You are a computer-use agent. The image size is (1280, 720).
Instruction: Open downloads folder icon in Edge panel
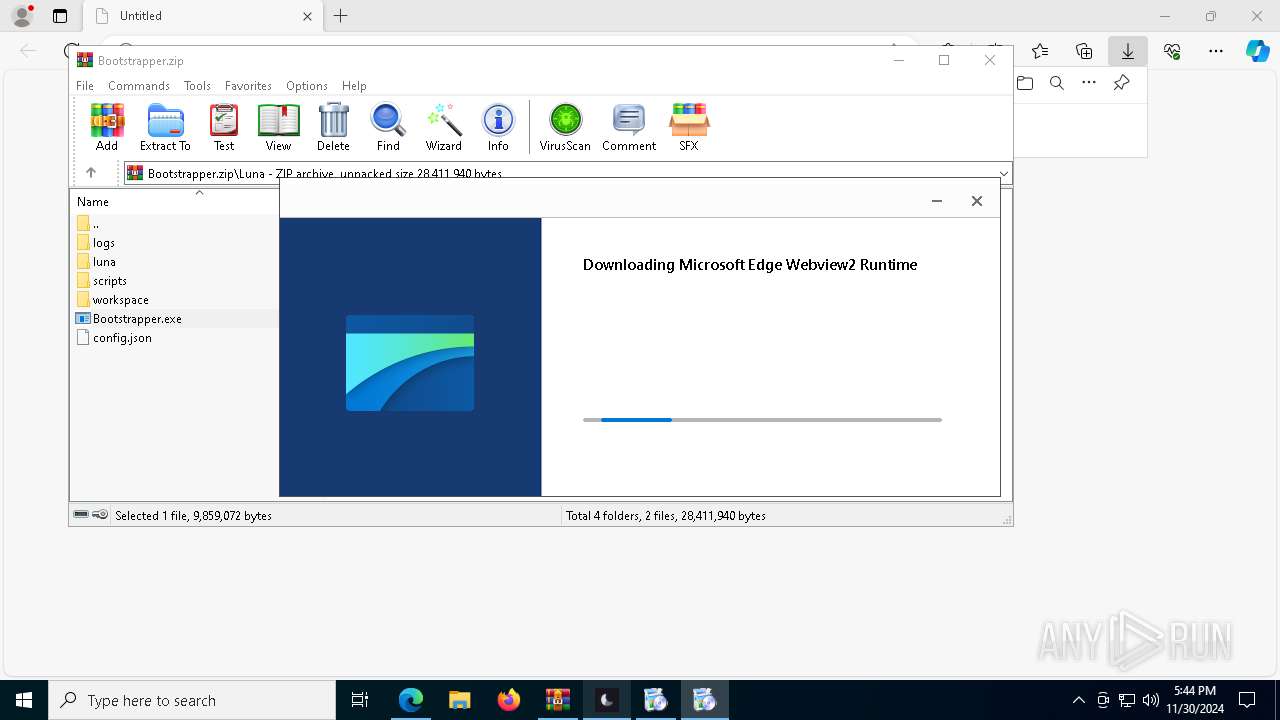point(1025,83)
